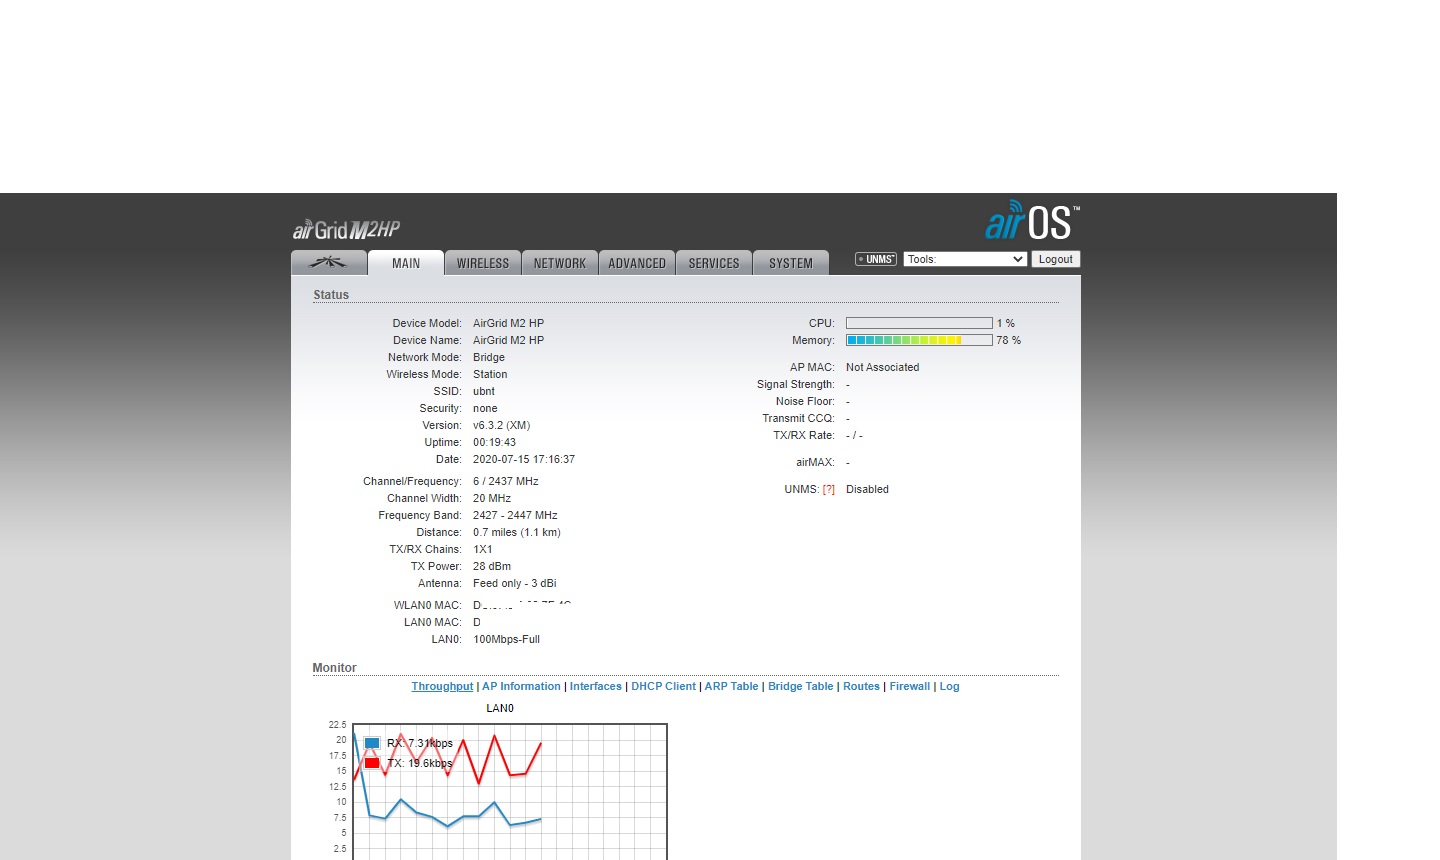Open the ARP Table link

coord(731,686)
